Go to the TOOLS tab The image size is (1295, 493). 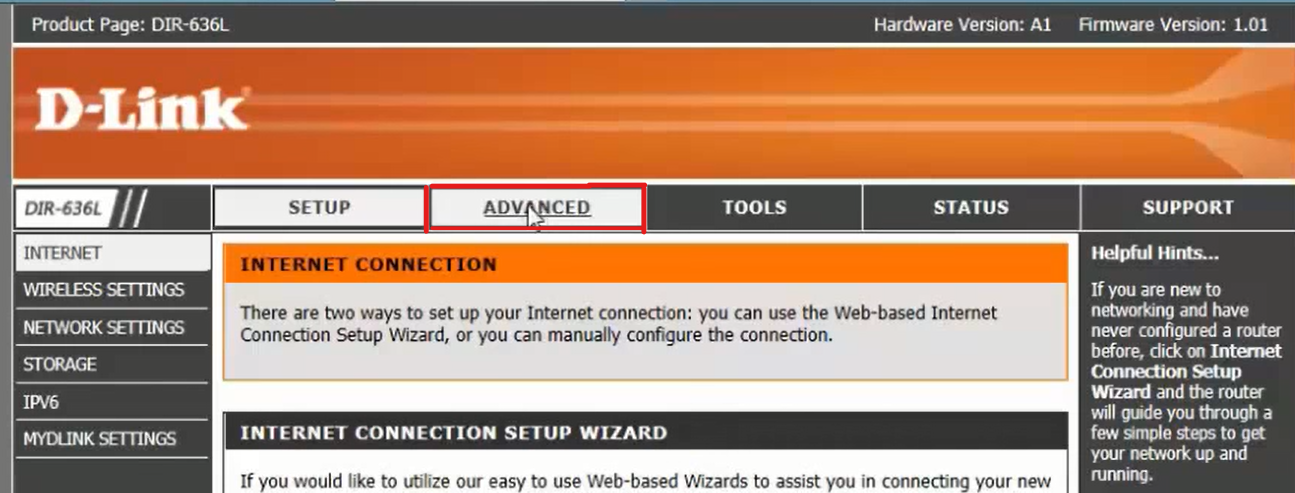click(754, 208)
